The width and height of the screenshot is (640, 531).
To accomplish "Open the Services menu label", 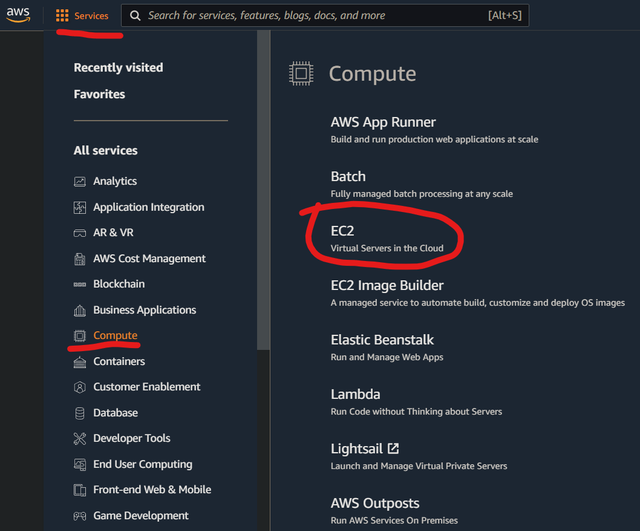I will coord(91,16).
